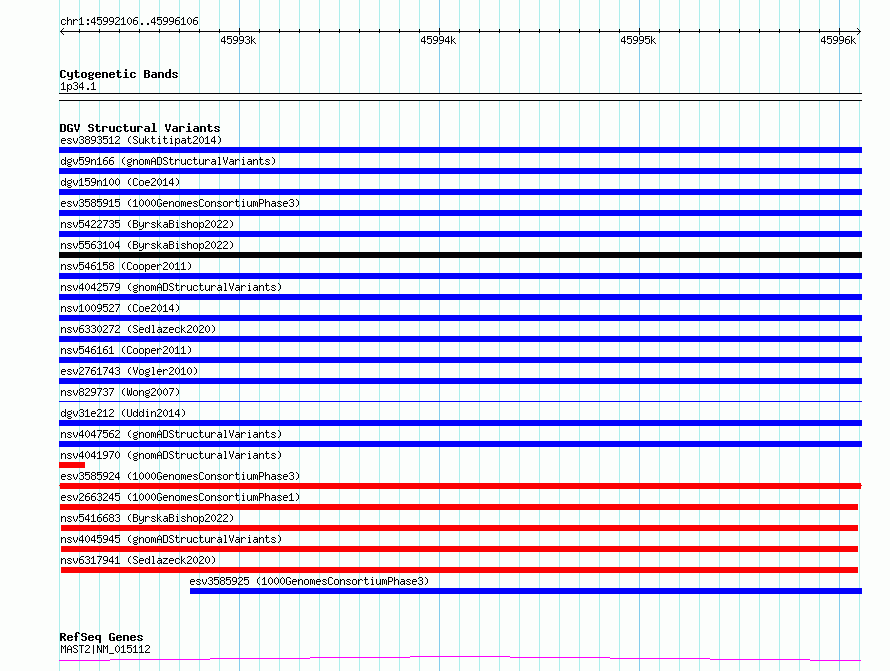Select the 1p34.1 cytogenetic band label
890x671 pixels.
[78, 87]
